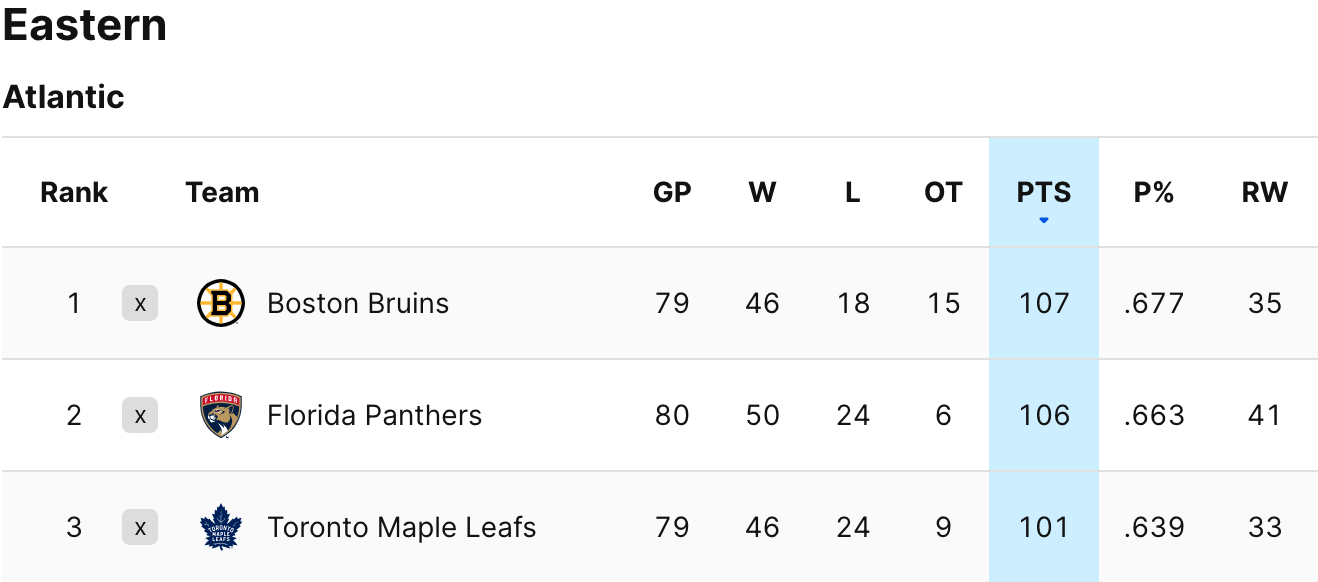The image size is (1318, 582).
Task: Click Boston's 107 points cell
Action: coord(1044,303)
